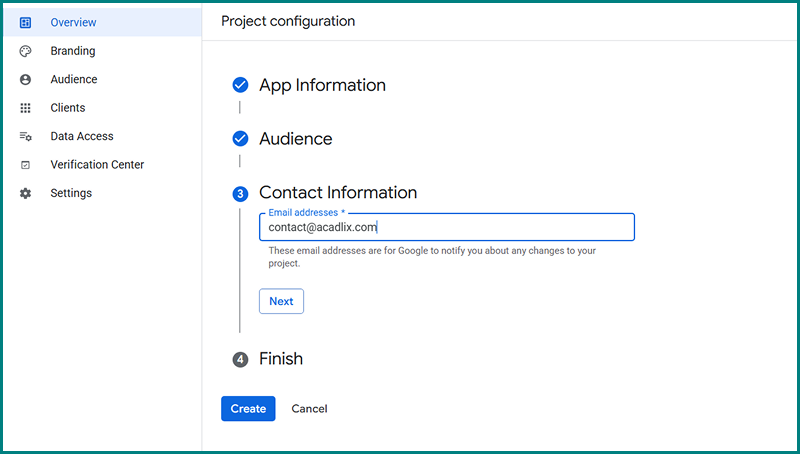Expand the Finish step heading

coord(281,359)
